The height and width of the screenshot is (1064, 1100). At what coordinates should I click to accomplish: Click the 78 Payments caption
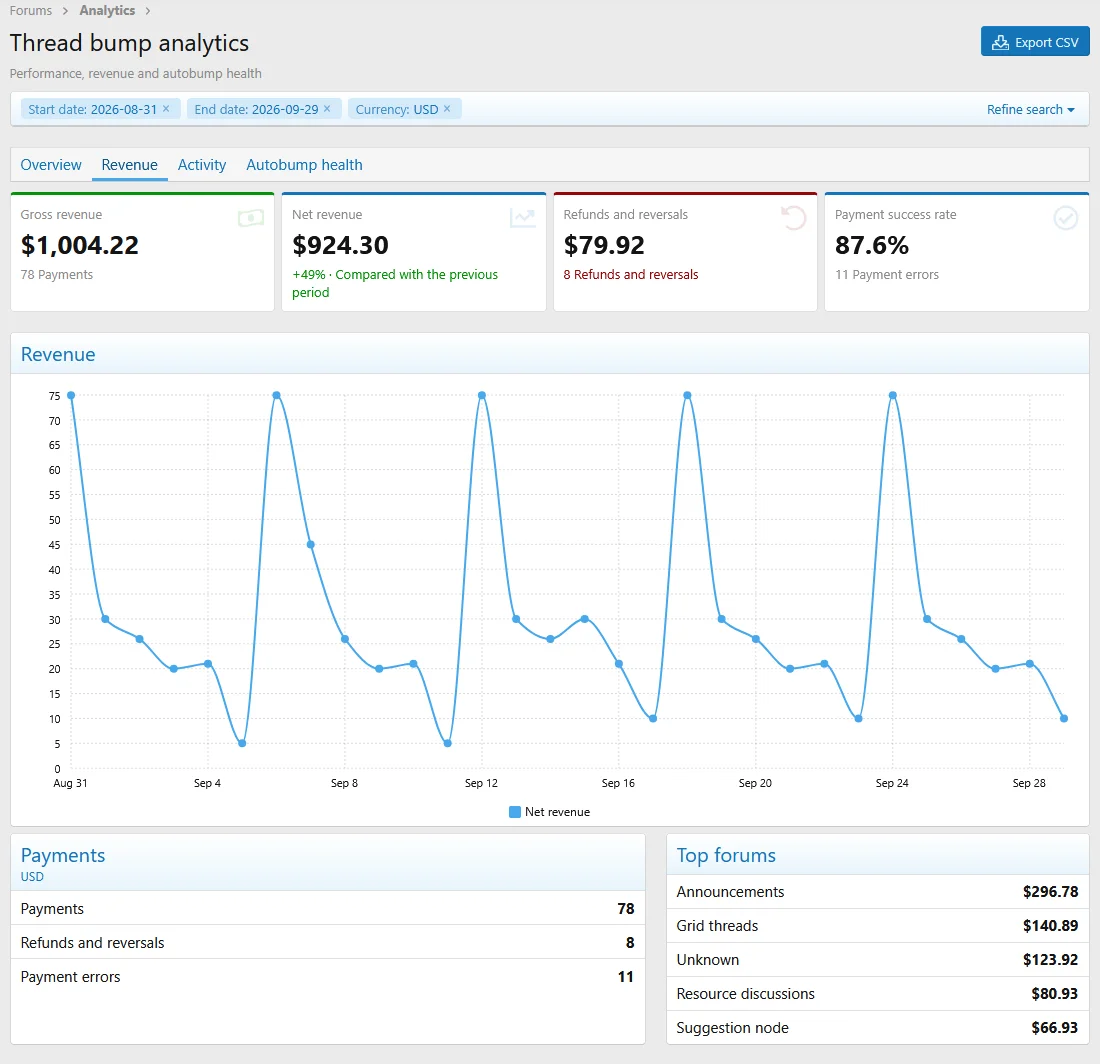pyautogui.click(x=57, y=274)
